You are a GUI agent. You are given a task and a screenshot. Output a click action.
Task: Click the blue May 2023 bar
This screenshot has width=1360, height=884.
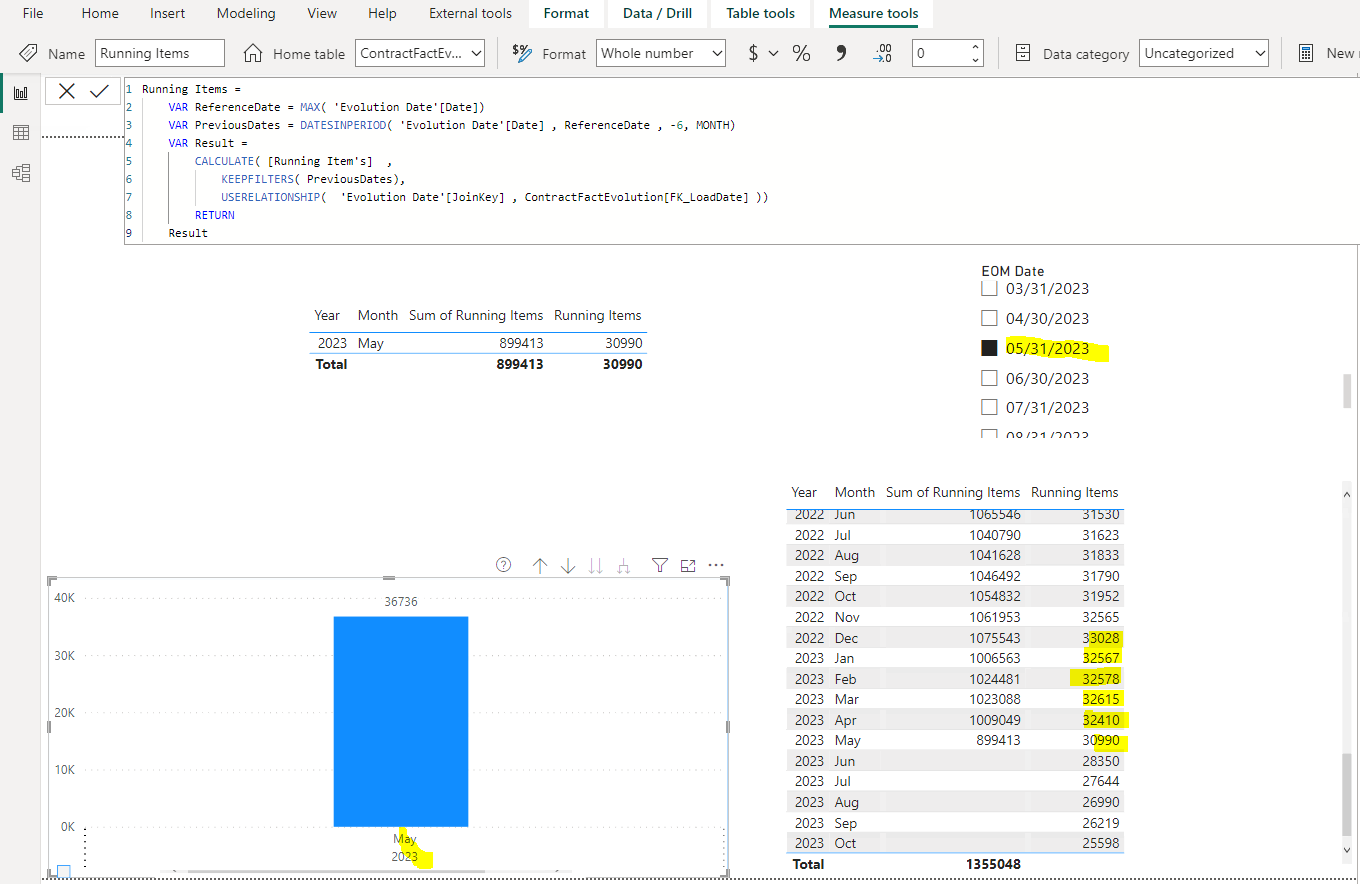(401, 721)
